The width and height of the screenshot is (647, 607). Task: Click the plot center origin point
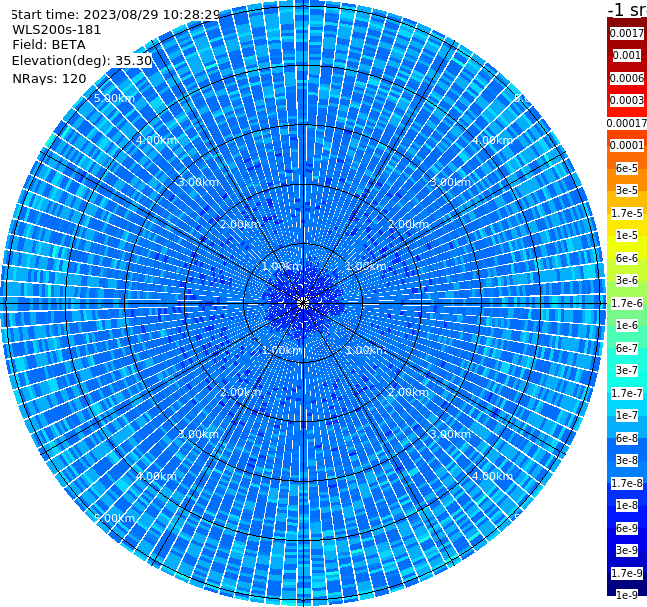(303, 303)
